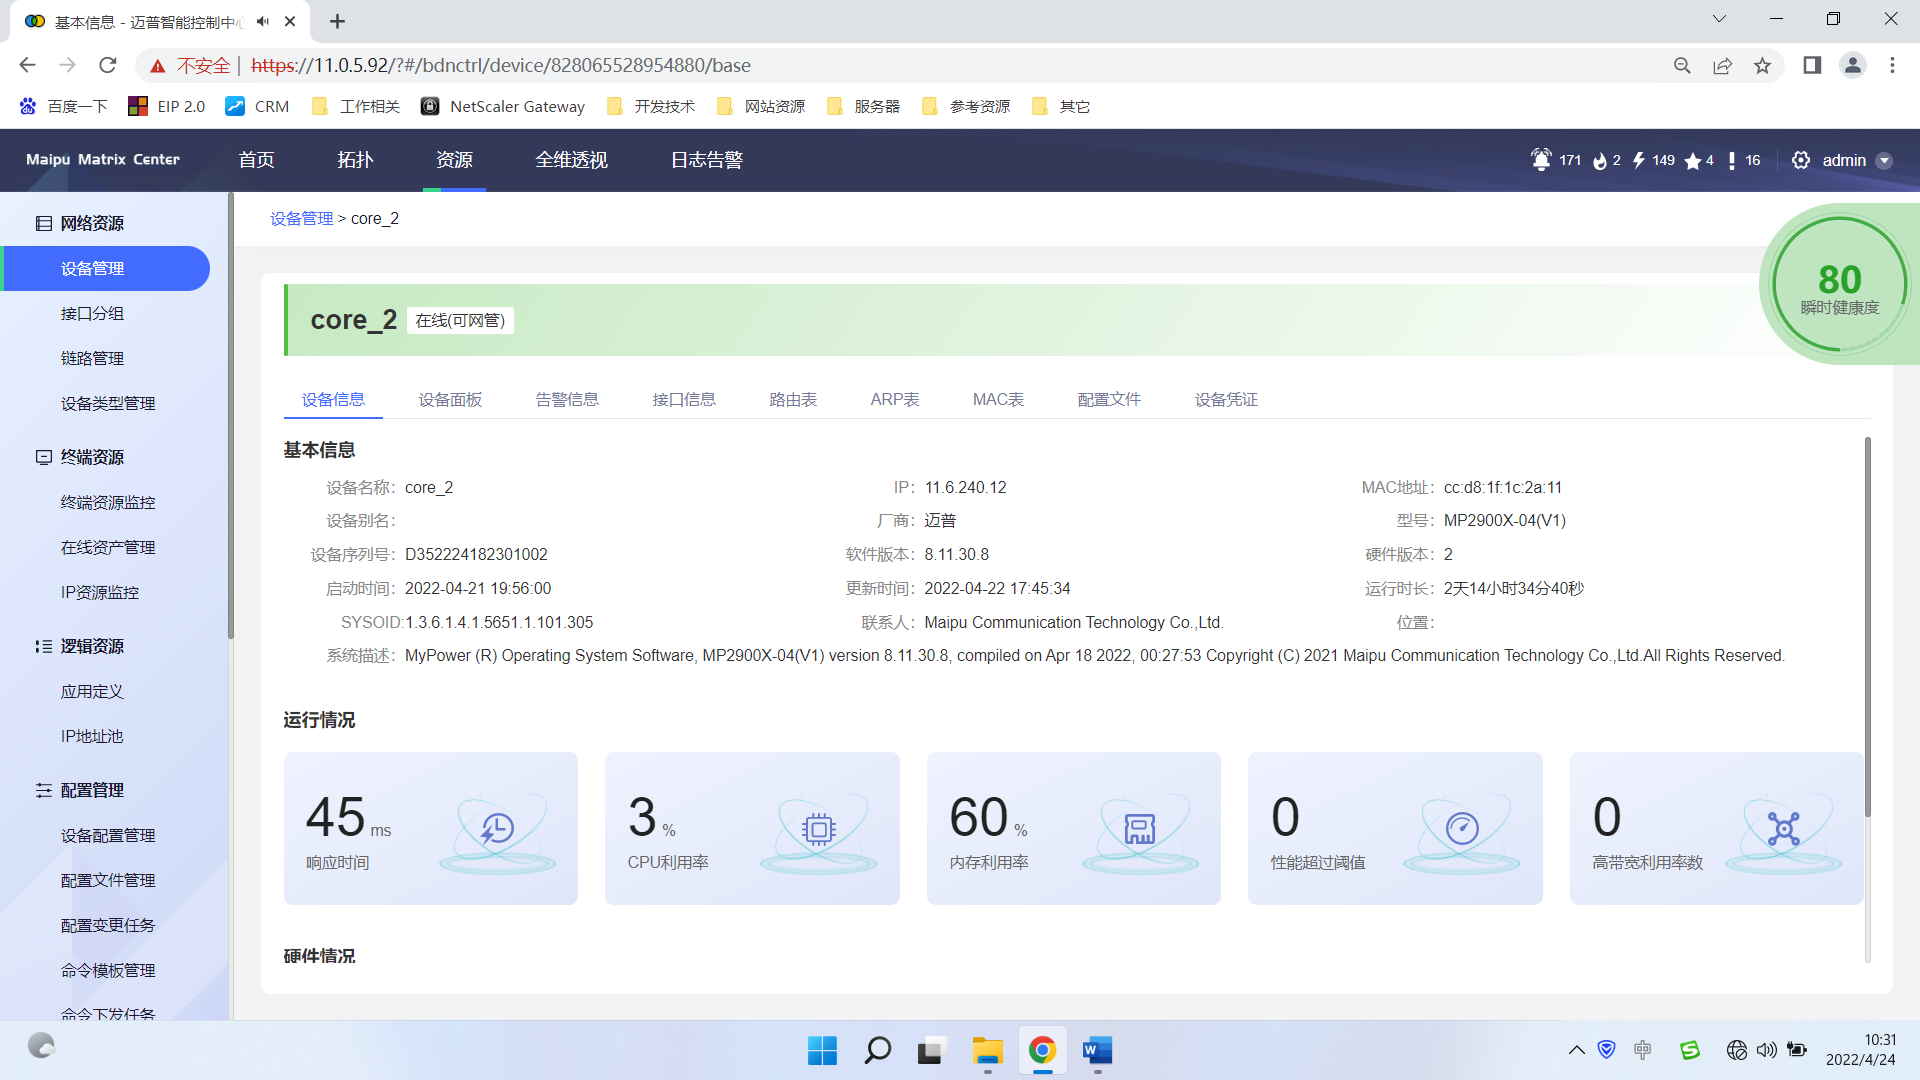Click the star alert icon showing 4

tap(1693, 161)
